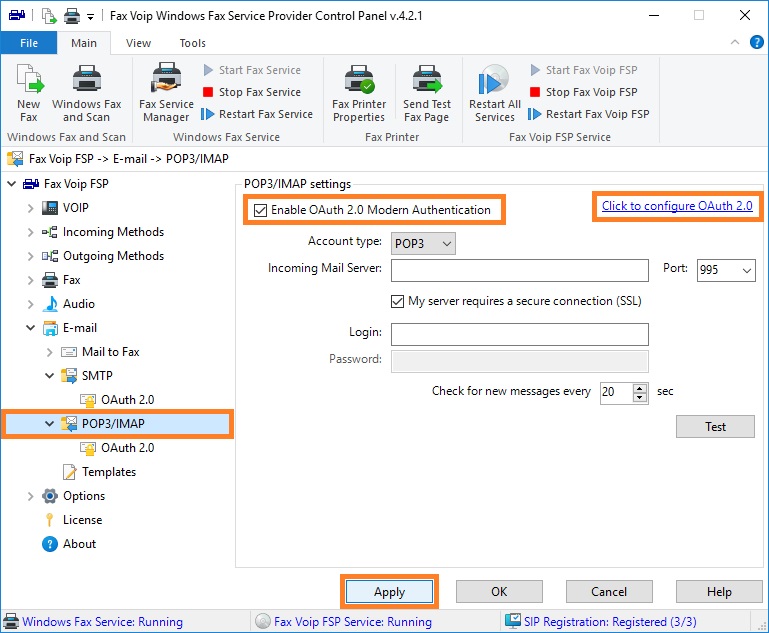Decrease the check interval seconds
This screenshot has height=633, width=769.
tap(640, 398)
